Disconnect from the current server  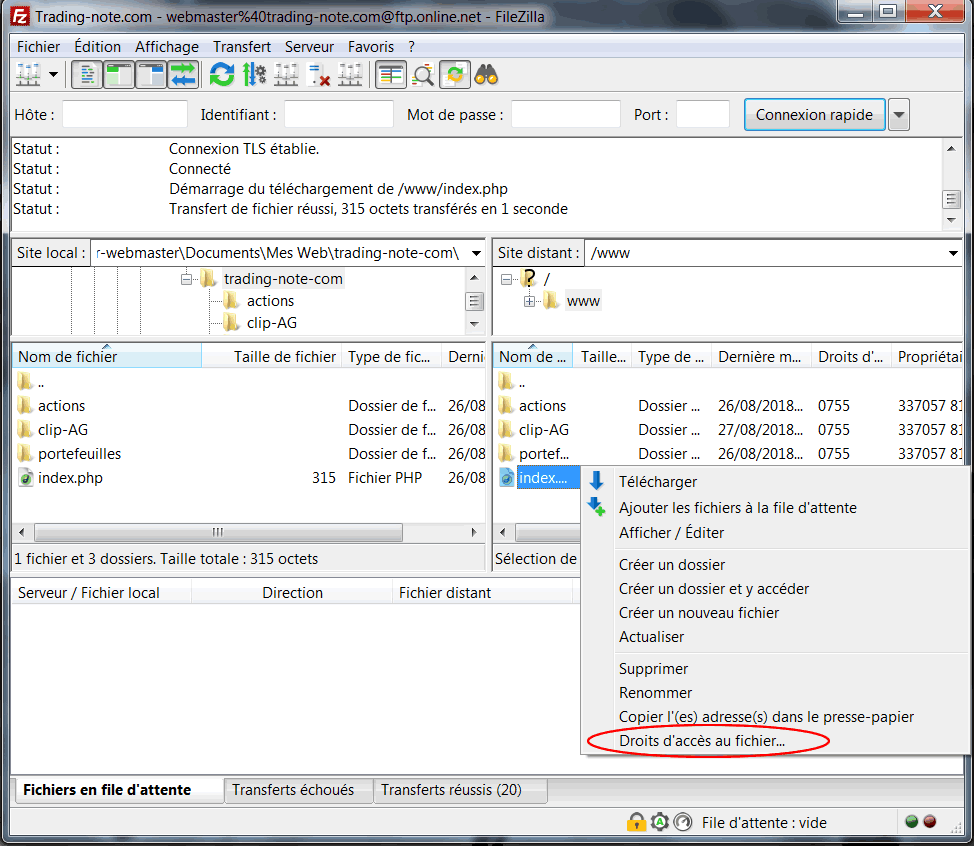(319, 75)
